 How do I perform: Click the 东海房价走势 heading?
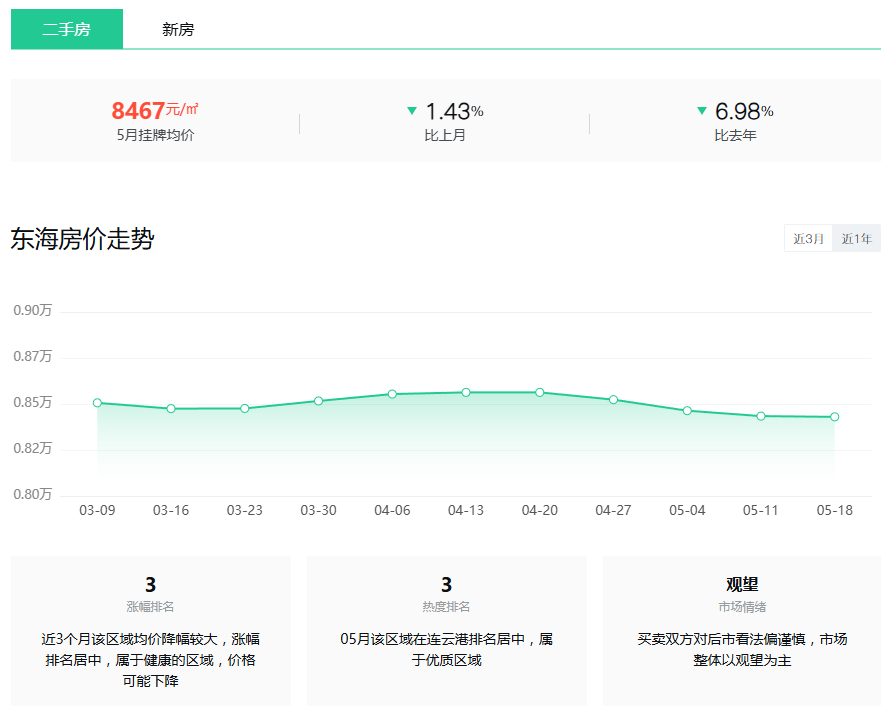coord(82,238)
